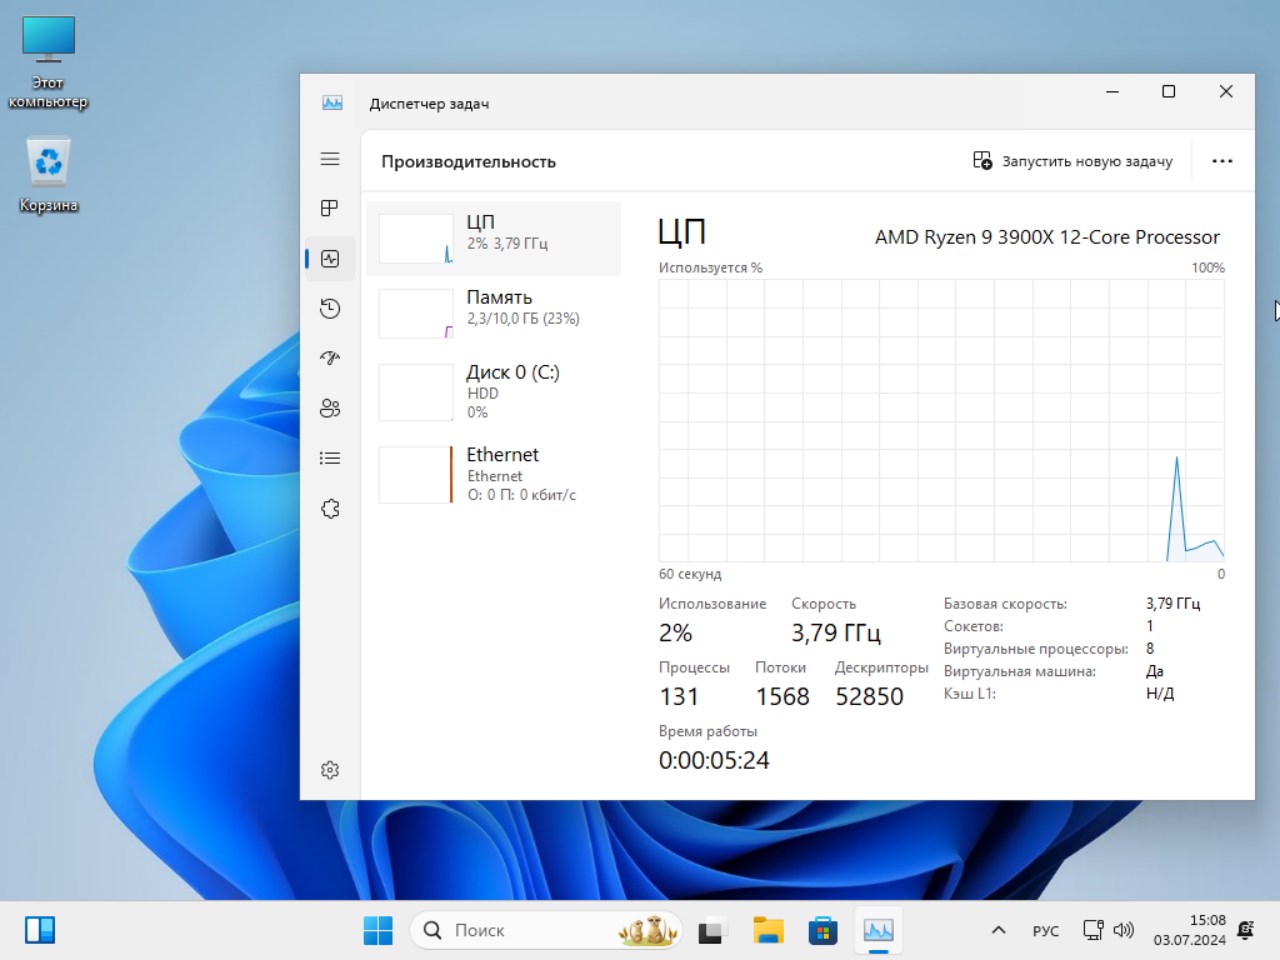Viewport: 1280px width, 960px height.
Task: Open Task Manager settings gear
Action: coord(330,770)
